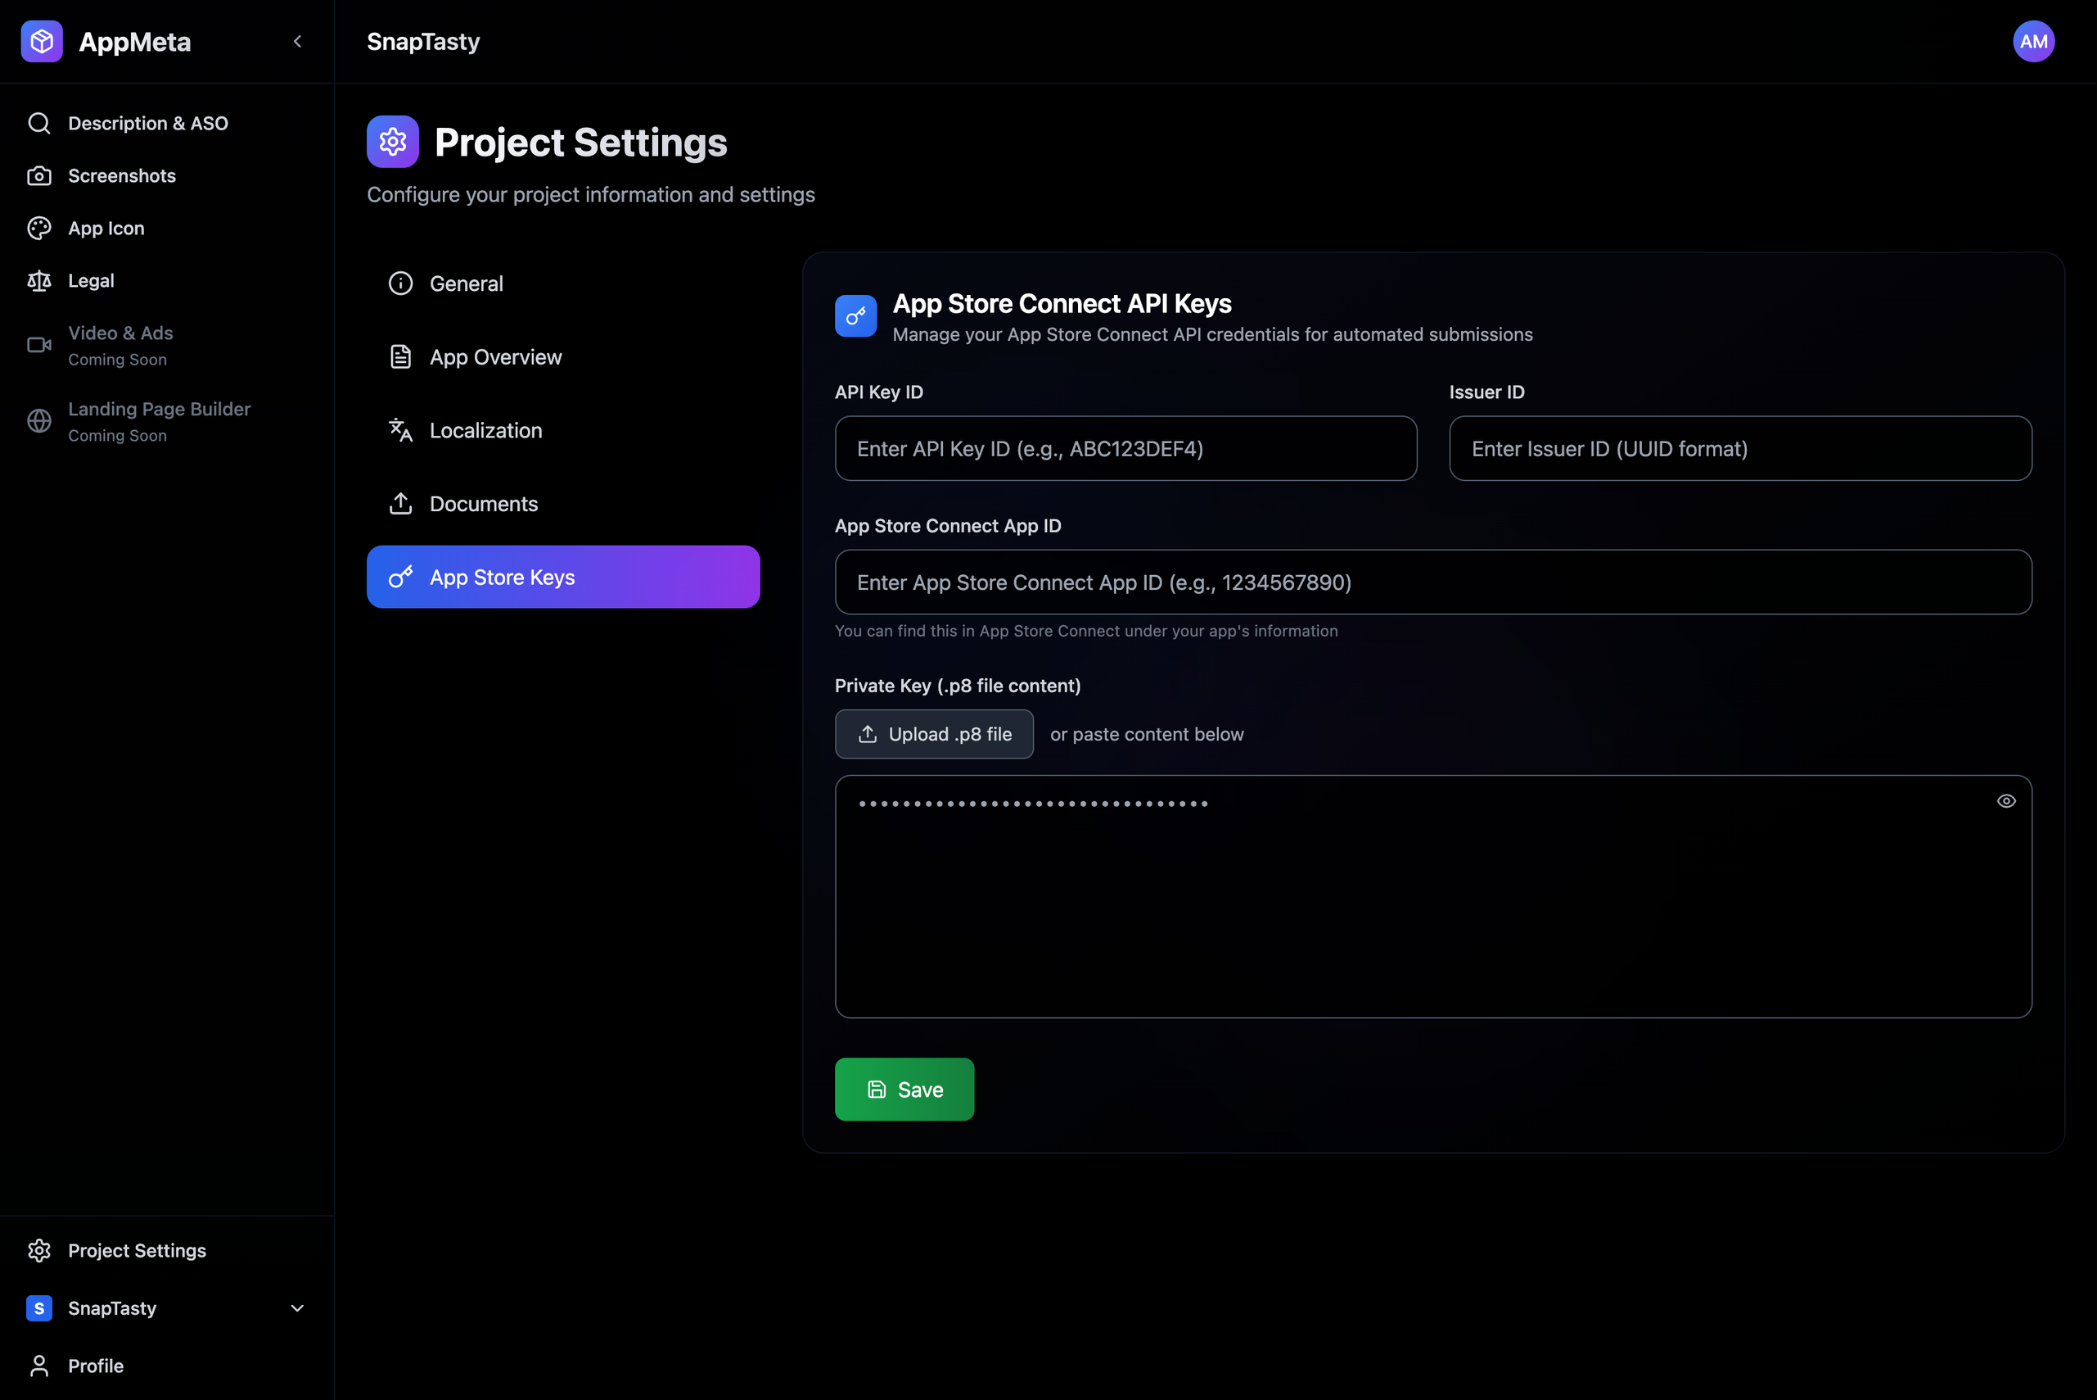The height and width of the screenshot is (1400, 2100).
Task: Click the AppMeta cube logo icon
Action: point(41,41)
